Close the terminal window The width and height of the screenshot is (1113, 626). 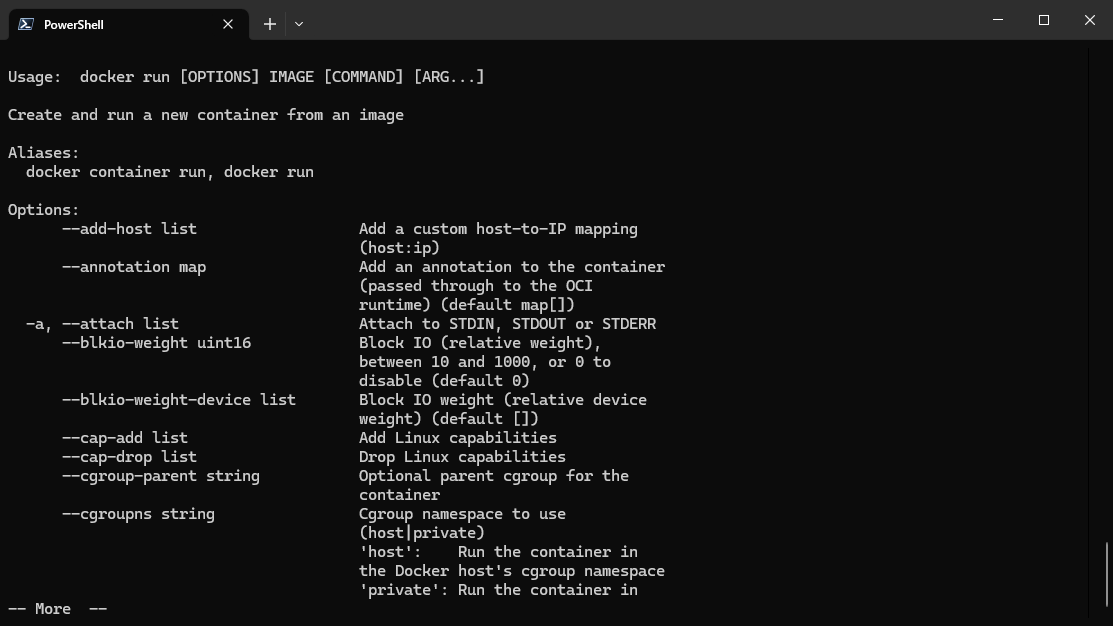click(1090, 20)
